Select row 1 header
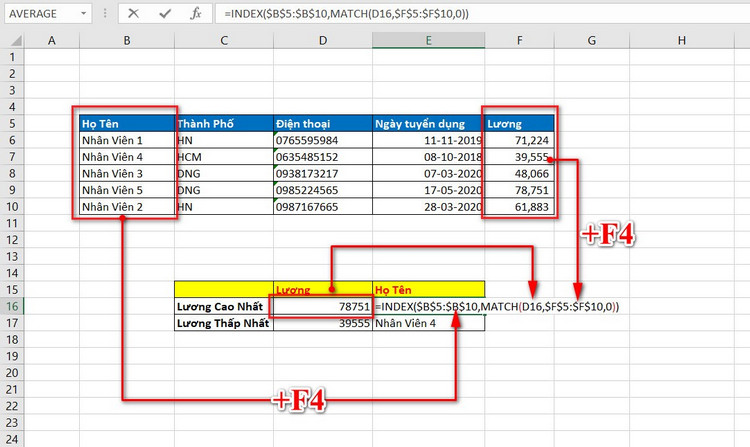 click(x=12, y=57)
